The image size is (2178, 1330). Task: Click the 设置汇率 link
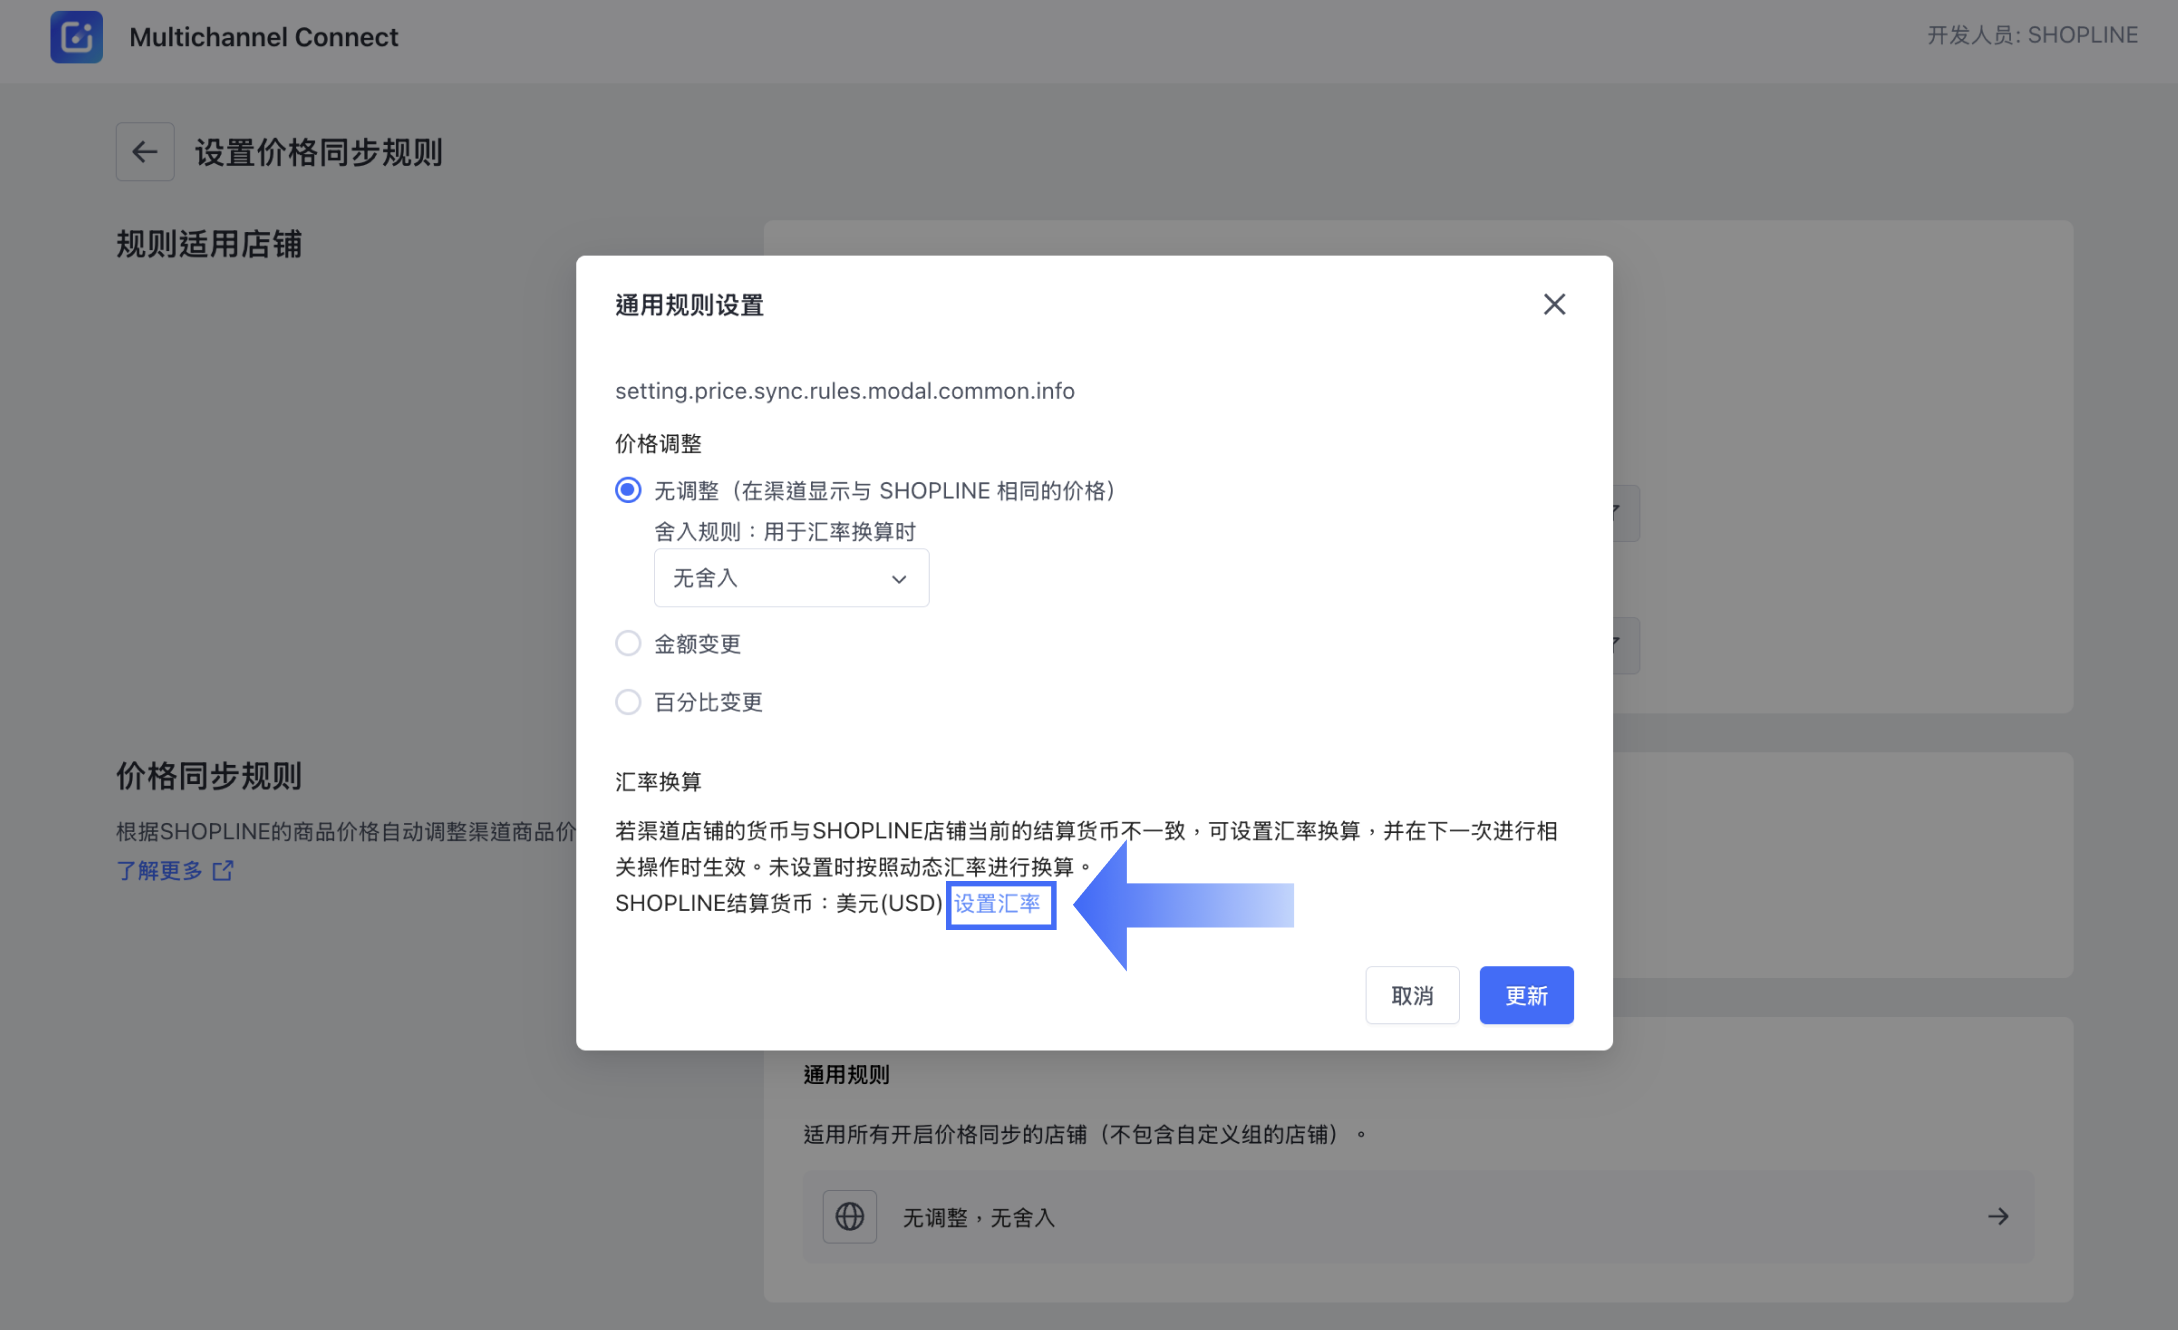pyautogui.click(x=997, y=904)
